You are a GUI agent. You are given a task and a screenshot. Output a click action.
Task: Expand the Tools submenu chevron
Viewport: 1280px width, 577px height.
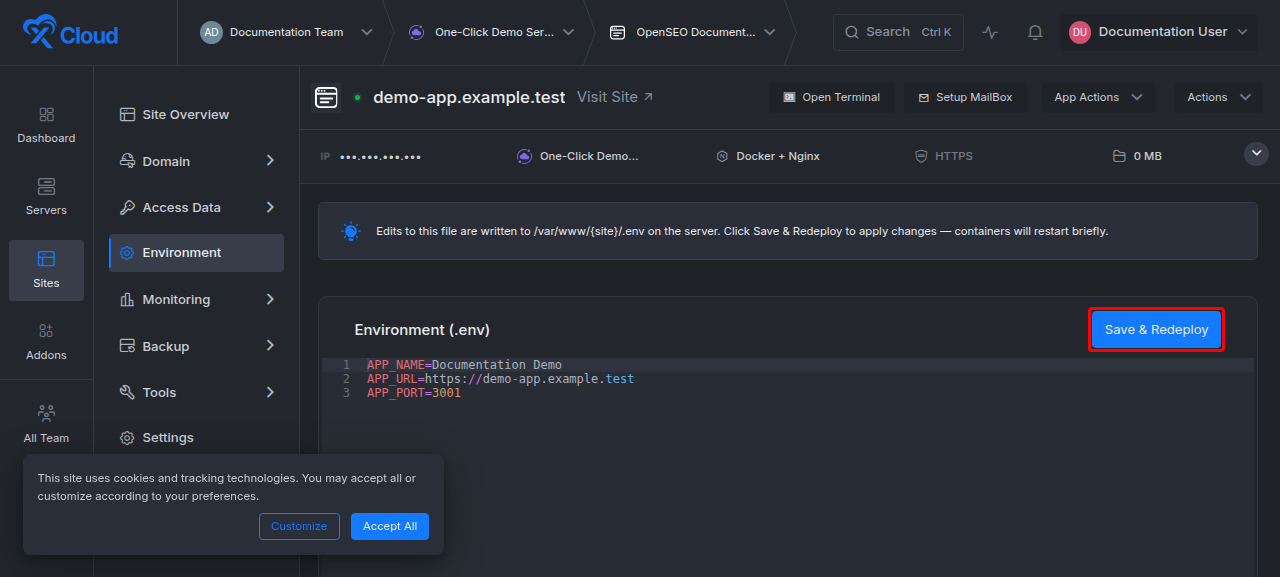coord(270,392)
